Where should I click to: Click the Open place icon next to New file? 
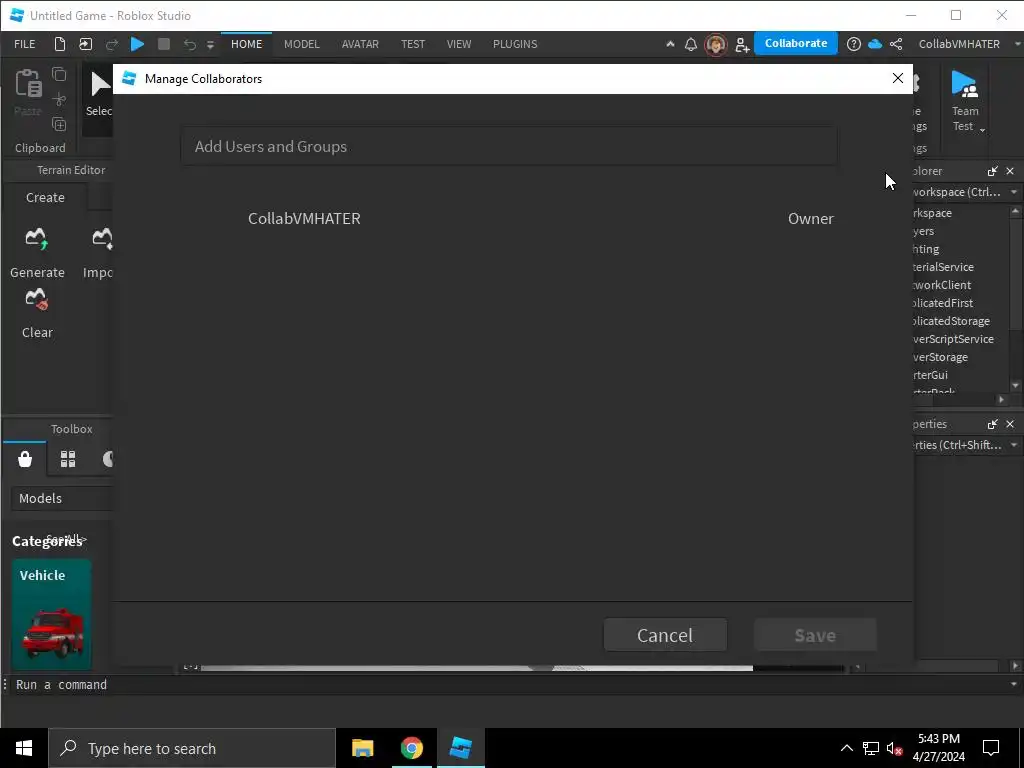(x=86, y=44)
